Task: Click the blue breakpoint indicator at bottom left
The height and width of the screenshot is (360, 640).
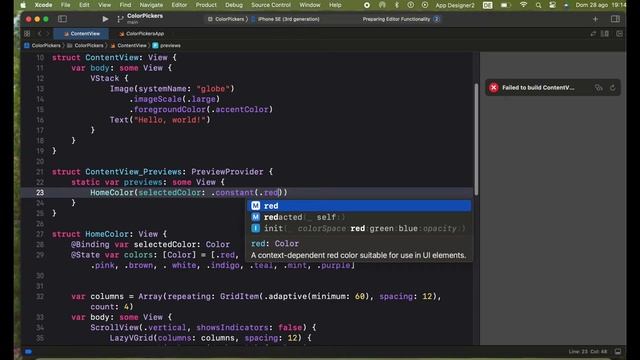Action: 28,351
